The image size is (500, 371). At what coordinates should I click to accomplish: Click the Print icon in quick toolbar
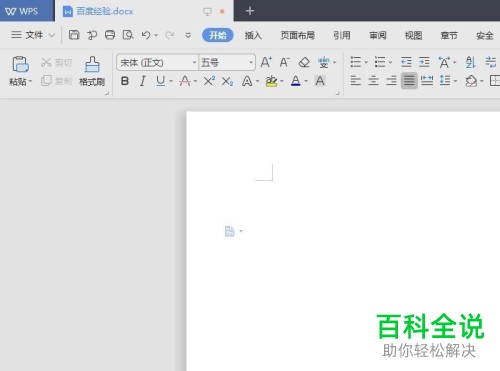[x=110, y=35]
